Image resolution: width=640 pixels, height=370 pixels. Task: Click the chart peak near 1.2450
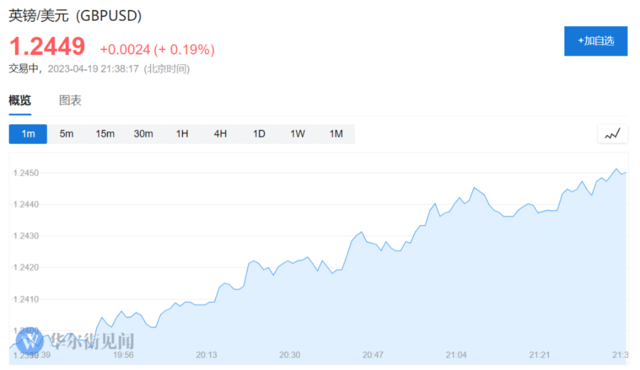[x=616, y=169]
